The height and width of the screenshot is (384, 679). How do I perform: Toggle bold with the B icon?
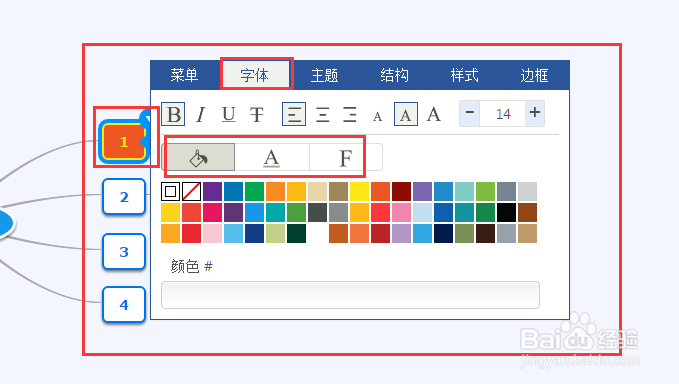173,114
